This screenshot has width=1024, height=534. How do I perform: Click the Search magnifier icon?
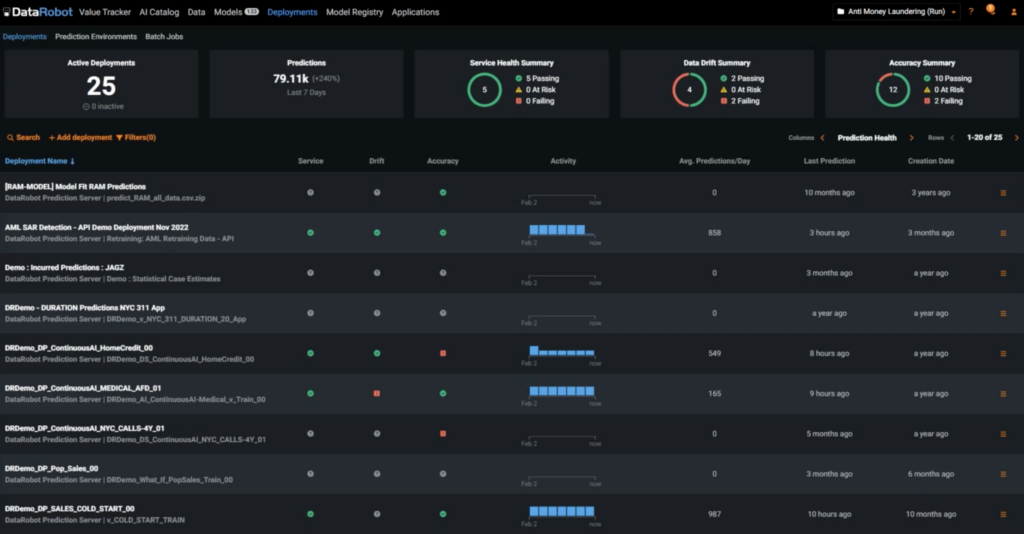(x=10, y=138)
